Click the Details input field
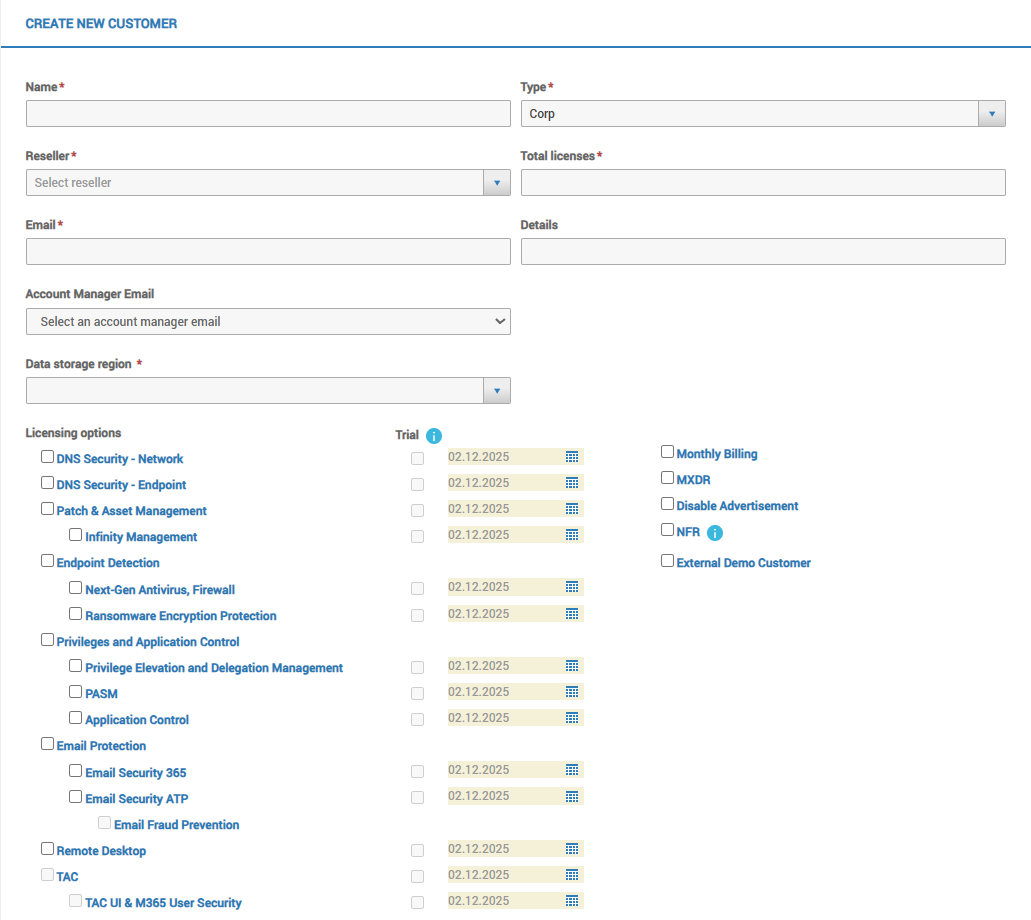 763,252
